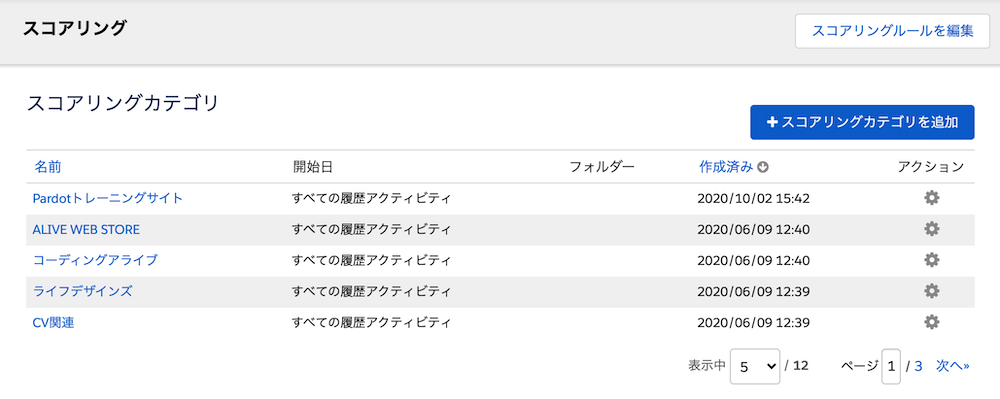1000x399 pixels.
Task: Open the コーディングアライブ category link
Action: [95, 260]
